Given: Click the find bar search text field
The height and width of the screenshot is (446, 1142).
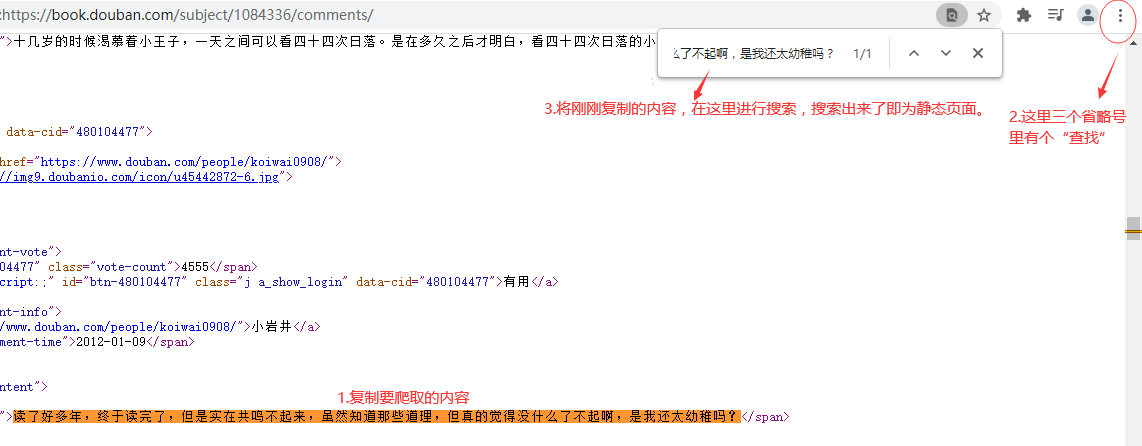Looking at the screenshot, I should tap(753, 54).
